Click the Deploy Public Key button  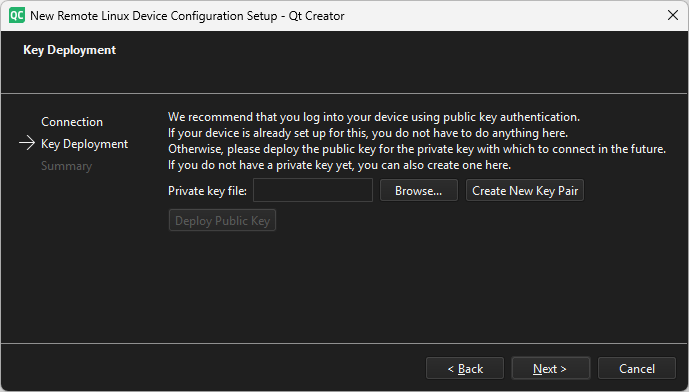[x=222, y=220]
